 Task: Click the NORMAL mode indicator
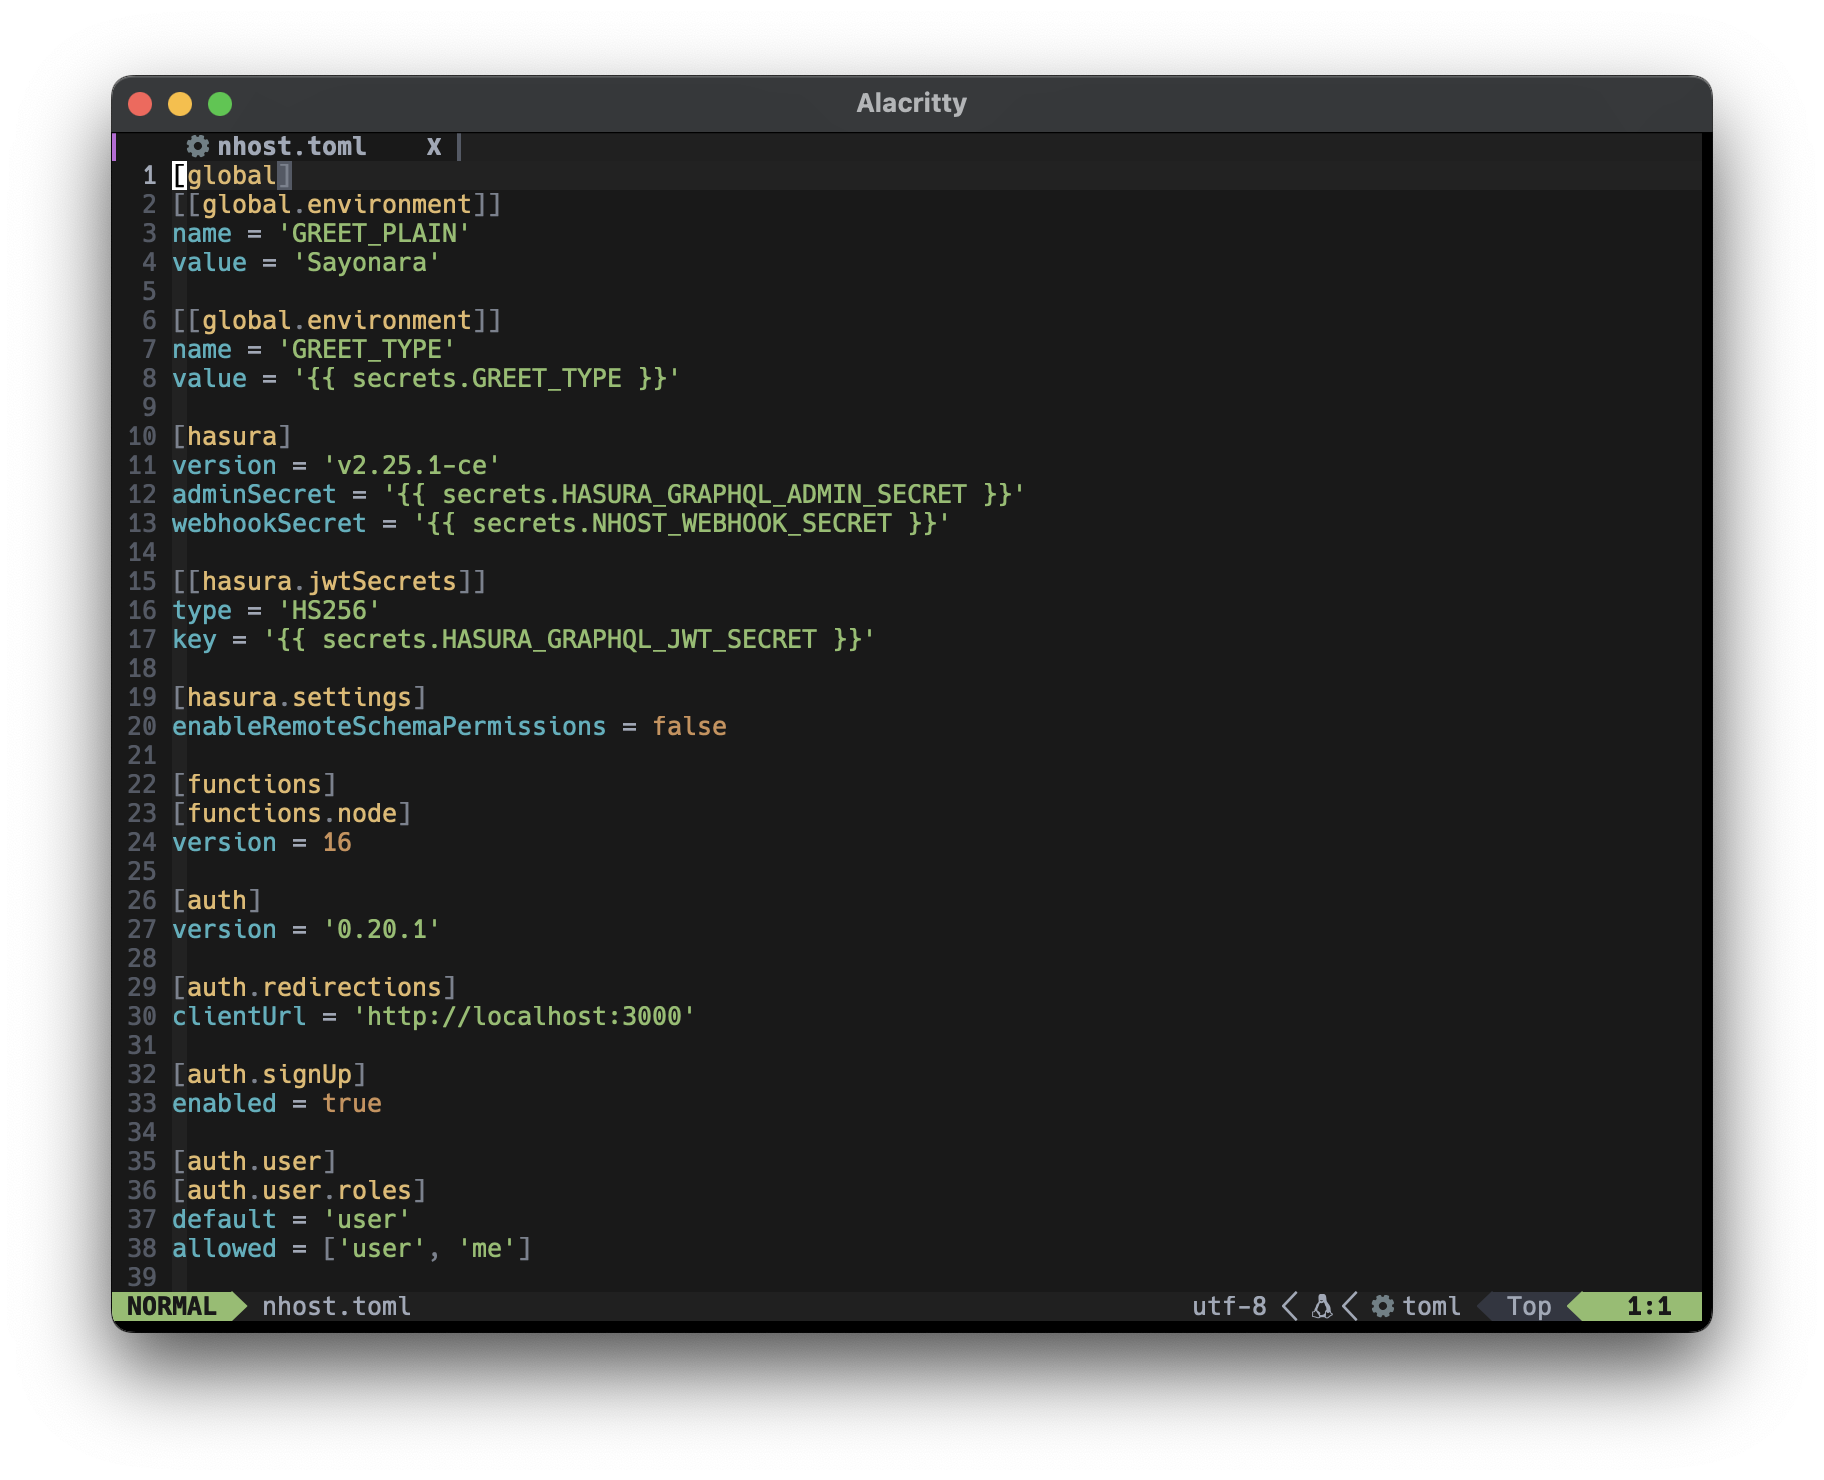click(172, 1307)
